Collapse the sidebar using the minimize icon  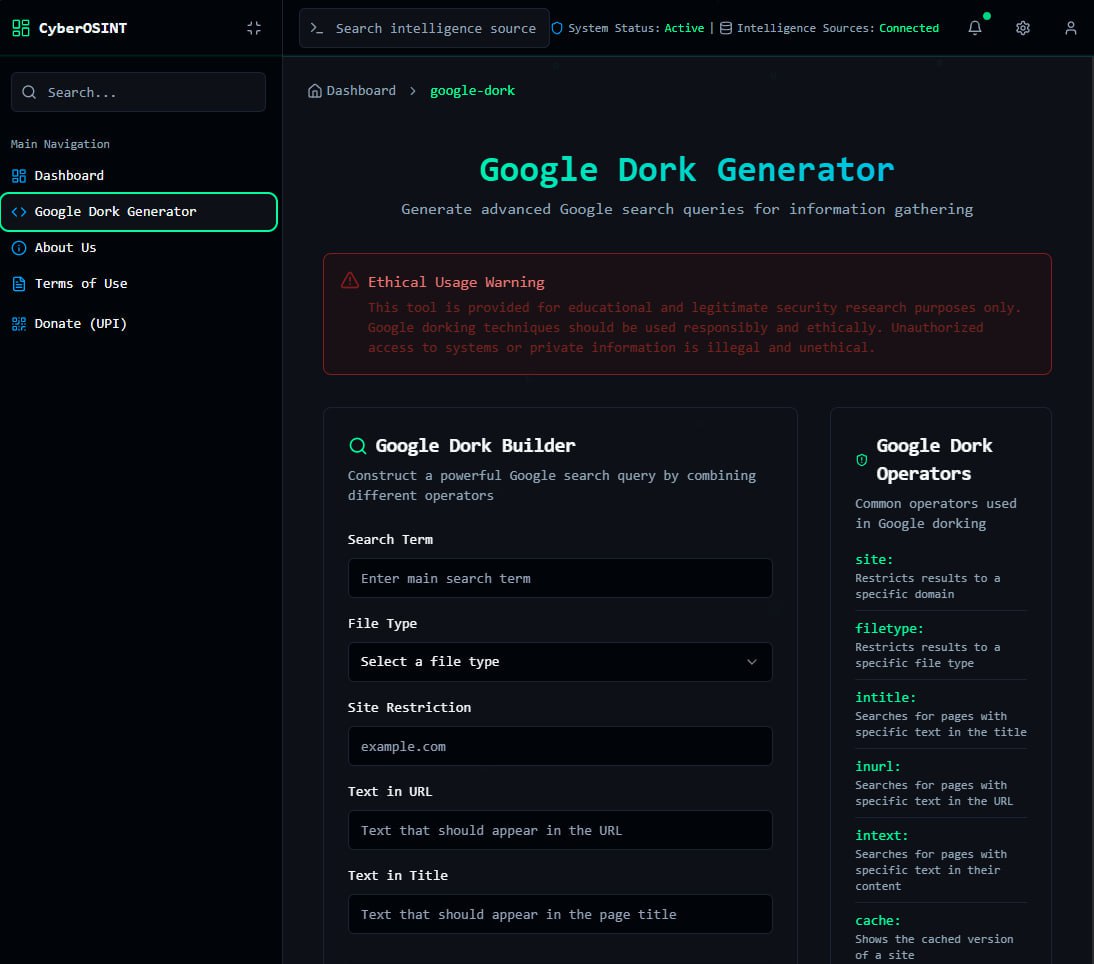coord(254,28)
